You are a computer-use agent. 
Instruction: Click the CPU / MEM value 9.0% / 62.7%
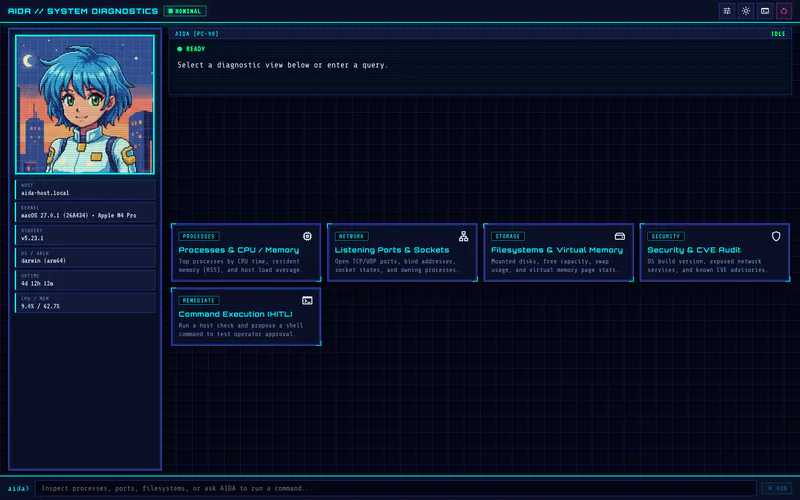pyautogui.click(x=40, y=306)
